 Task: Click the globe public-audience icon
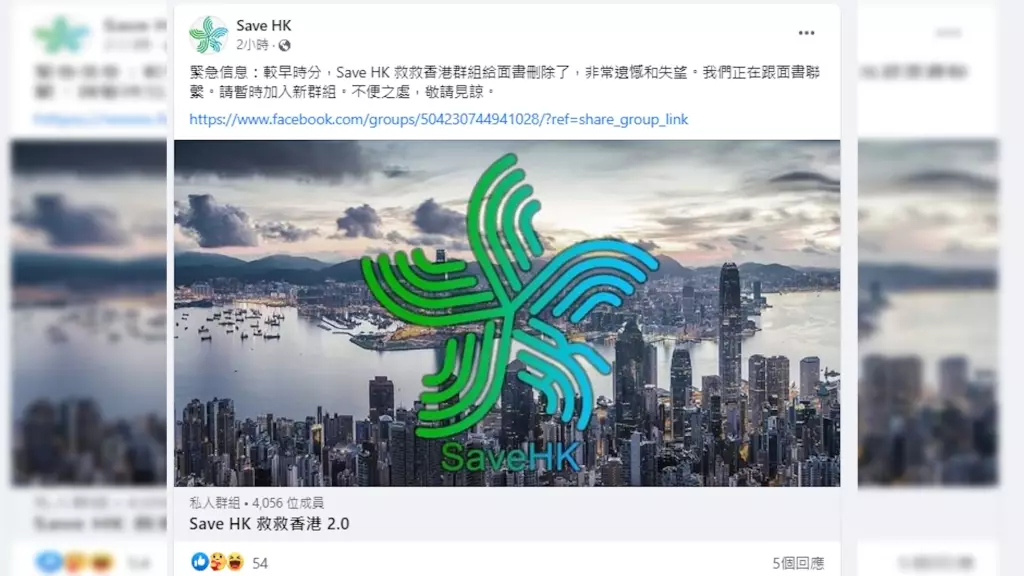[284, 45]
